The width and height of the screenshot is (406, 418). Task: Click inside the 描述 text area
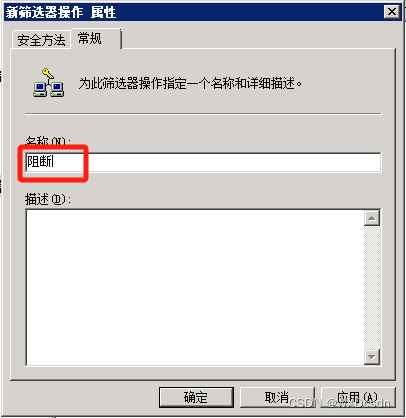[195, 288]
